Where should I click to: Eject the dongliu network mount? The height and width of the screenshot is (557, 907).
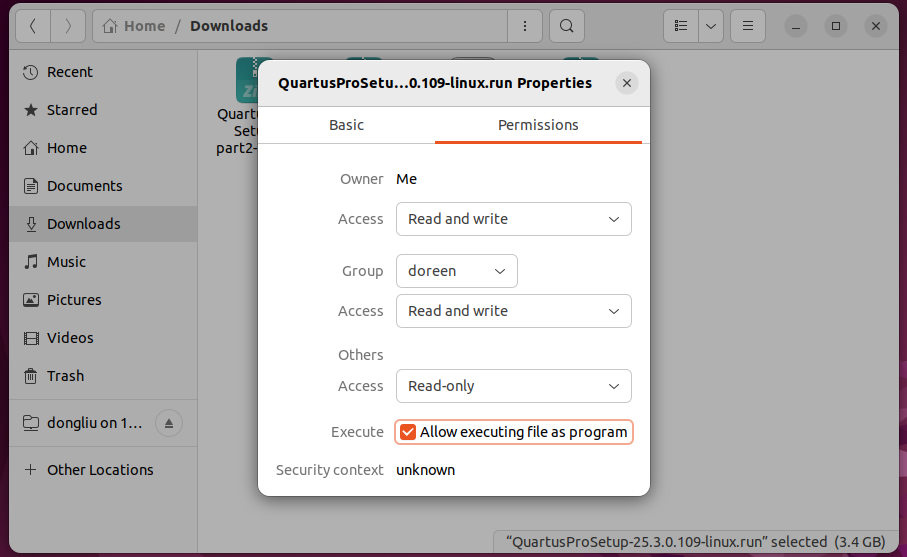coord(169,423)
